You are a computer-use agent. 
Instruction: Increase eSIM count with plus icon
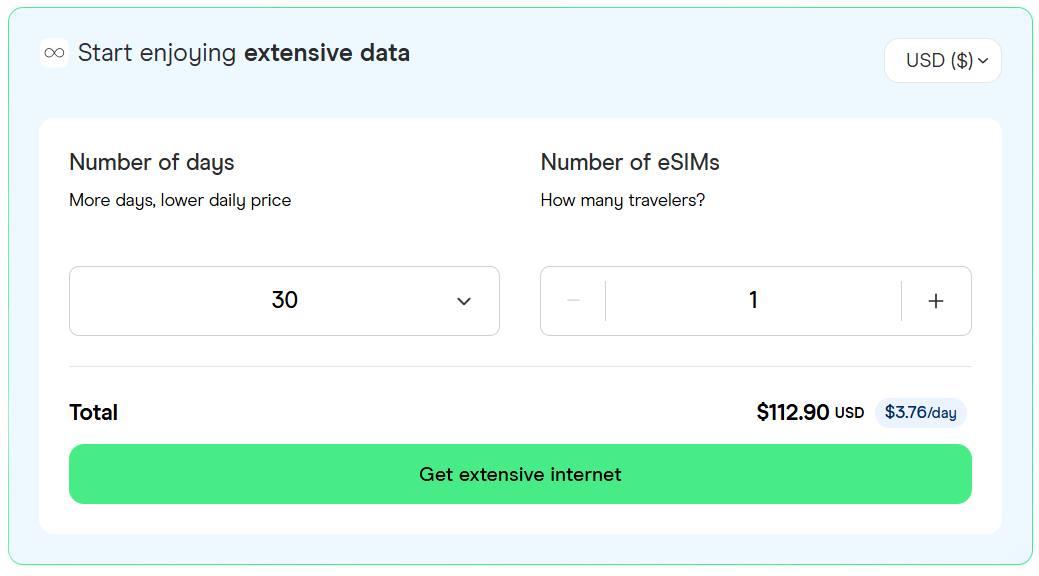pyautogui.click(x=936, y=301)
